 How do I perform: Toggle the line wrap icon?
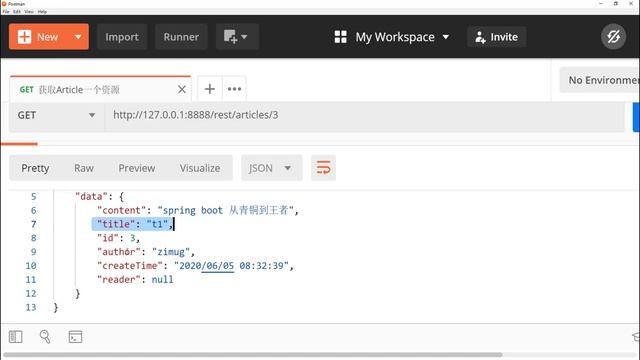pos(323,168)
